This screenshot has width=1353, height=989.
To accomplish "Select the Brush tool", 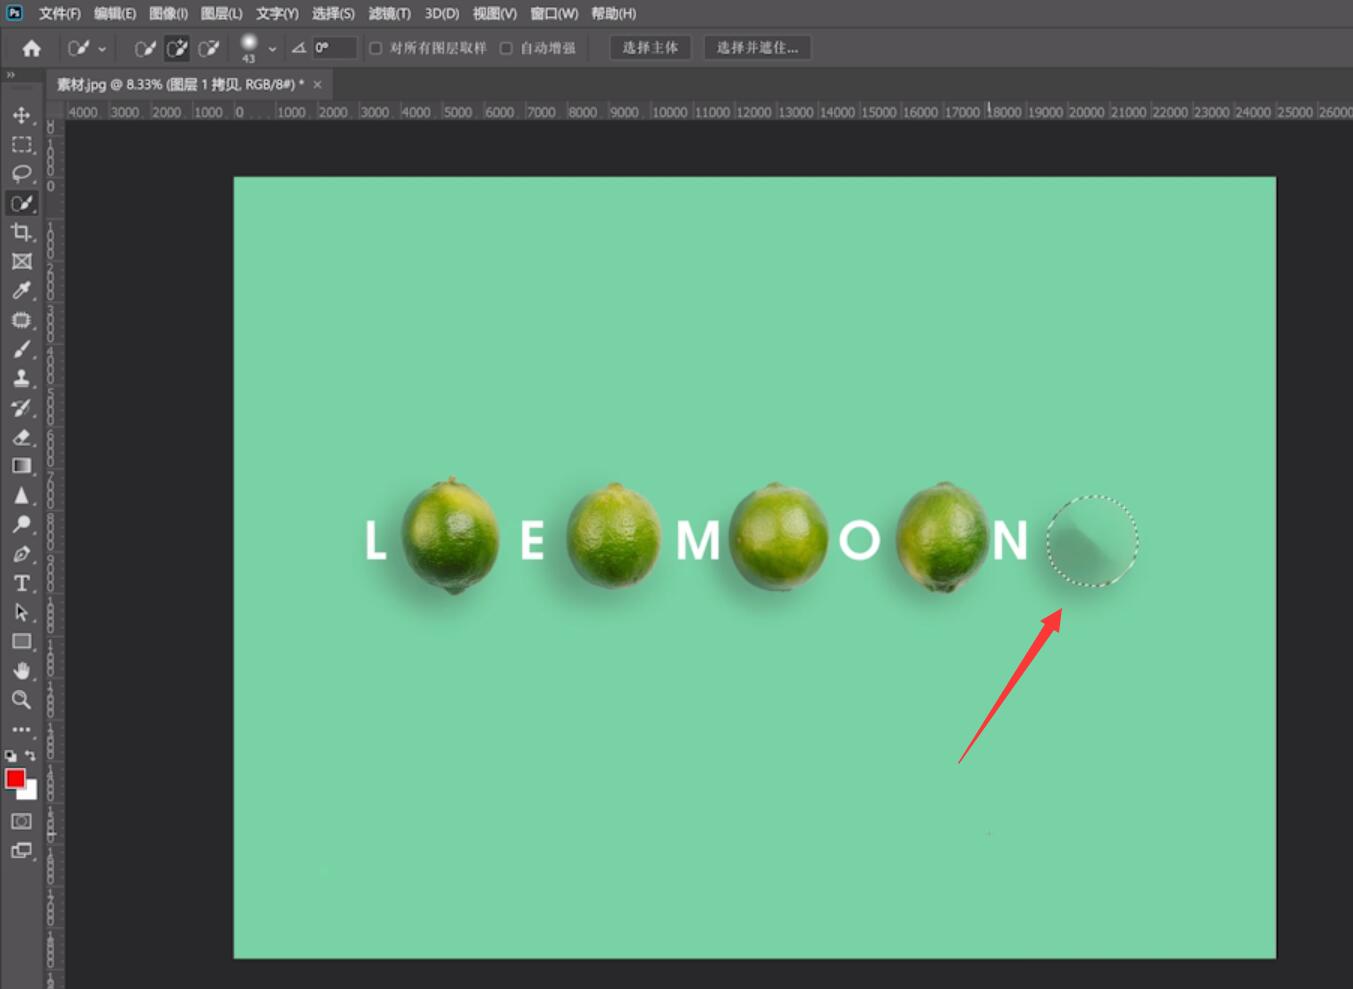I will click(21, 349).
